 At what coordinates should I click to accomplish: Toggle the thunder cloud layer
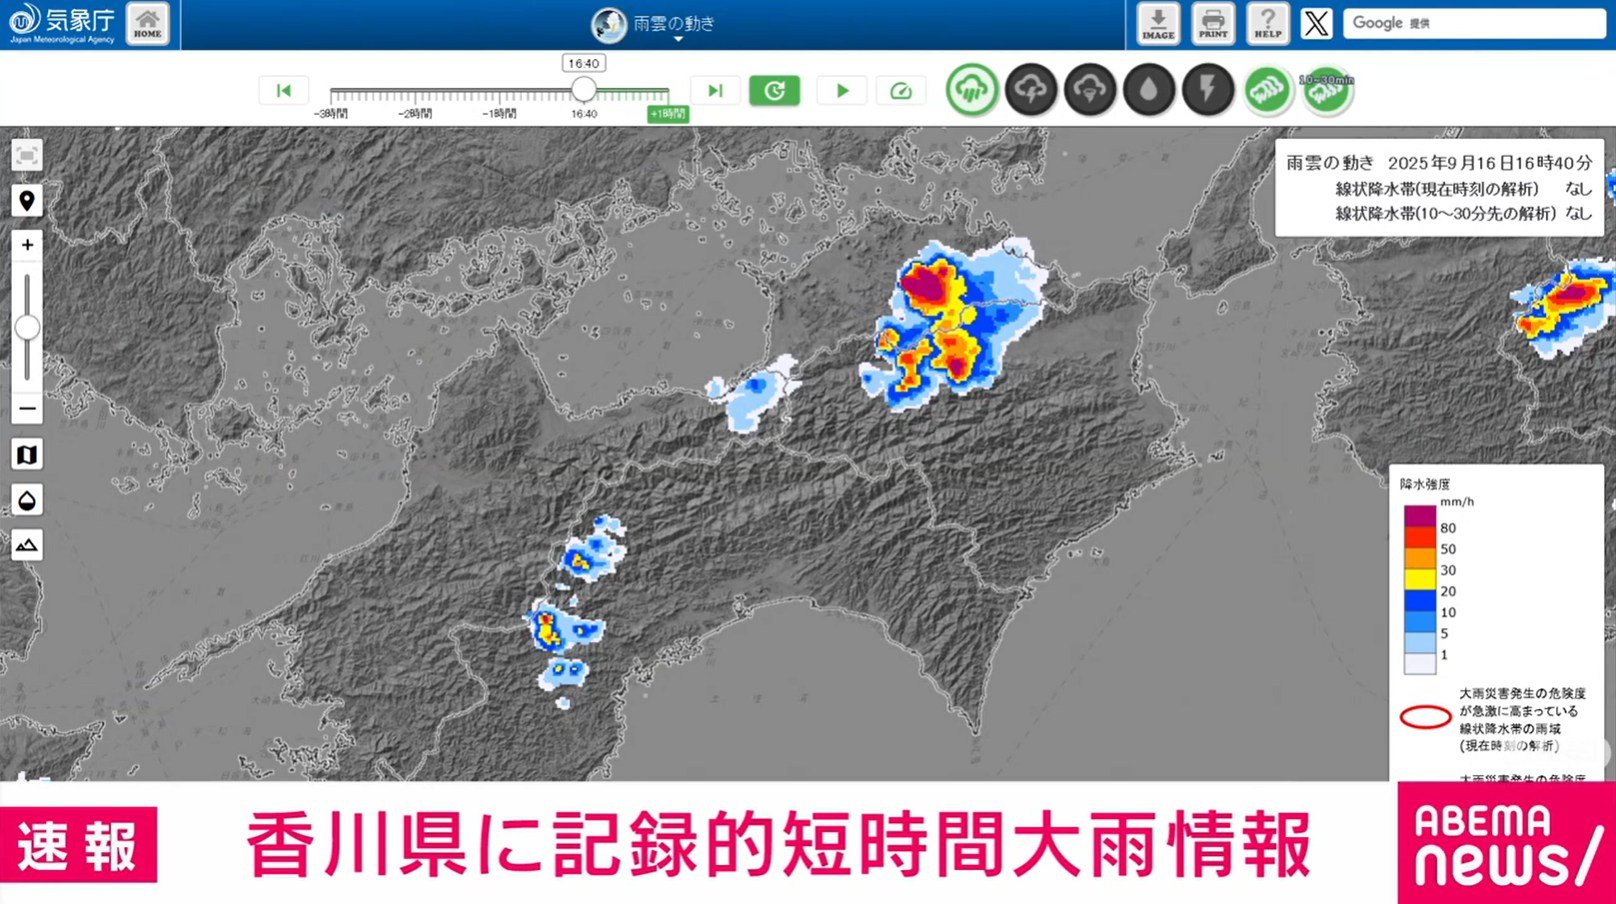[x=1031, y=91]
